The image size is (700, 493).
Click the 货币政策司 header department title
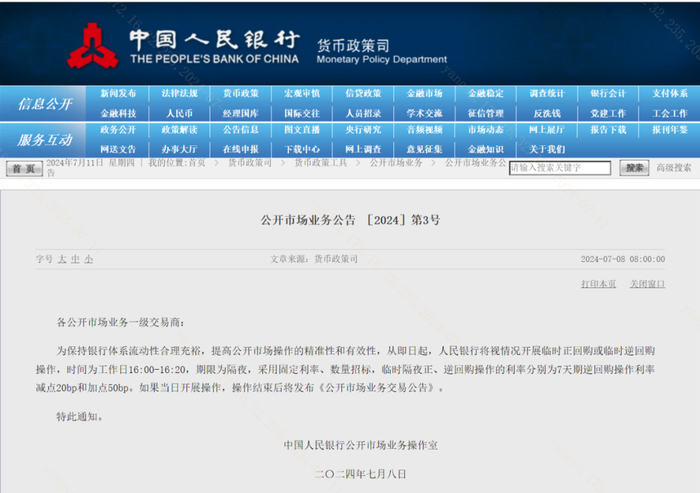point(353,46)
